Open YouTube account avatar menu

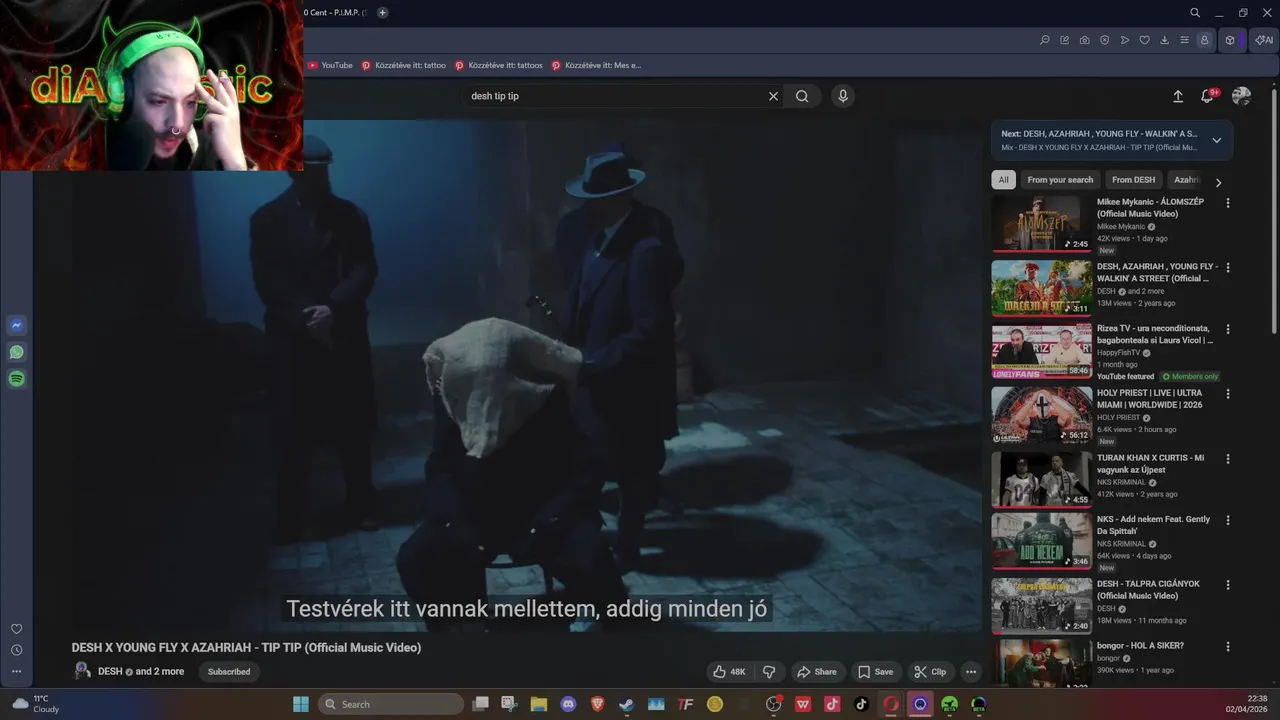pos(1241,96)
